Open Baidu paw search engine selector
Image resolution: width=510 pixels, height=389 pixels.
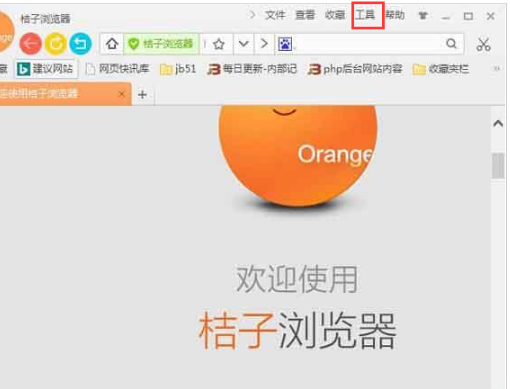pyautogui.click(x=285, y=44)
